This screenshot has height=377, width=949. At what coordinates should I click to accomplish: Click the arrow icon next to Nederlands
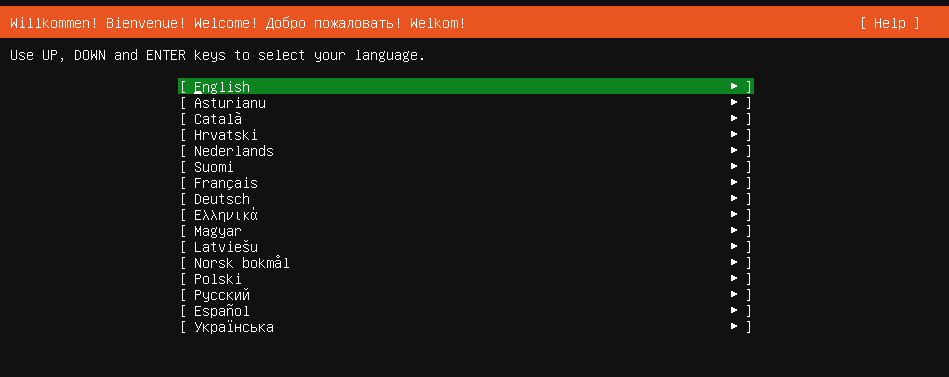[734, 151]
